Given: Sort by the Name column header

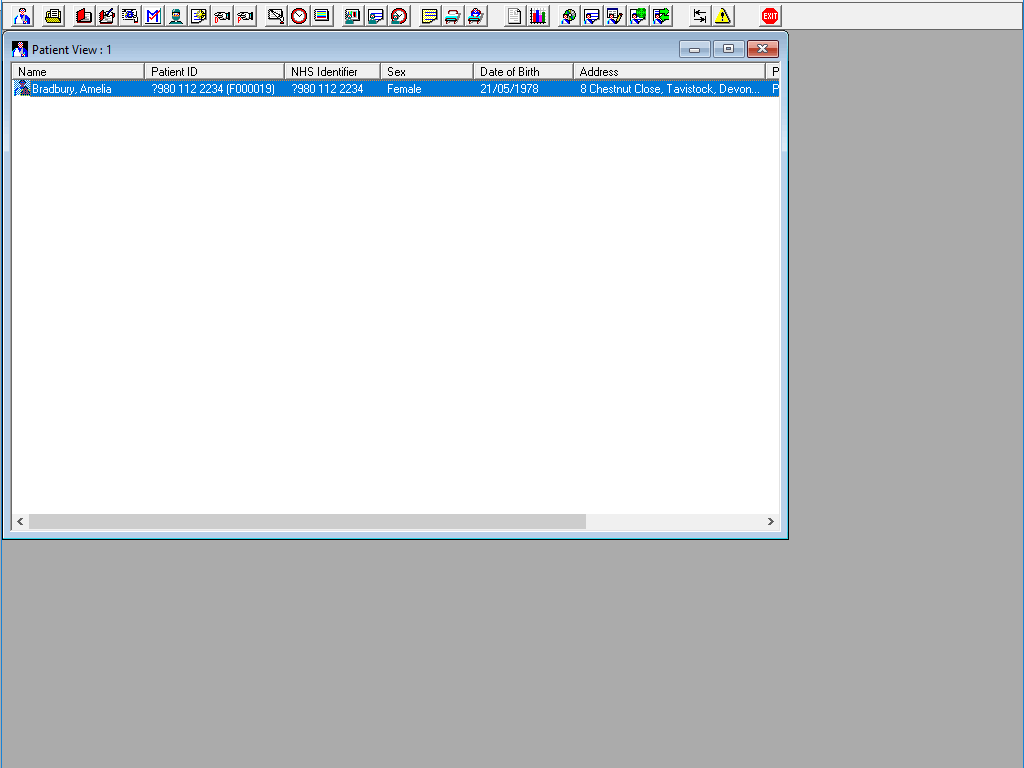Looking at the screenshot, I should pos(78,71).
